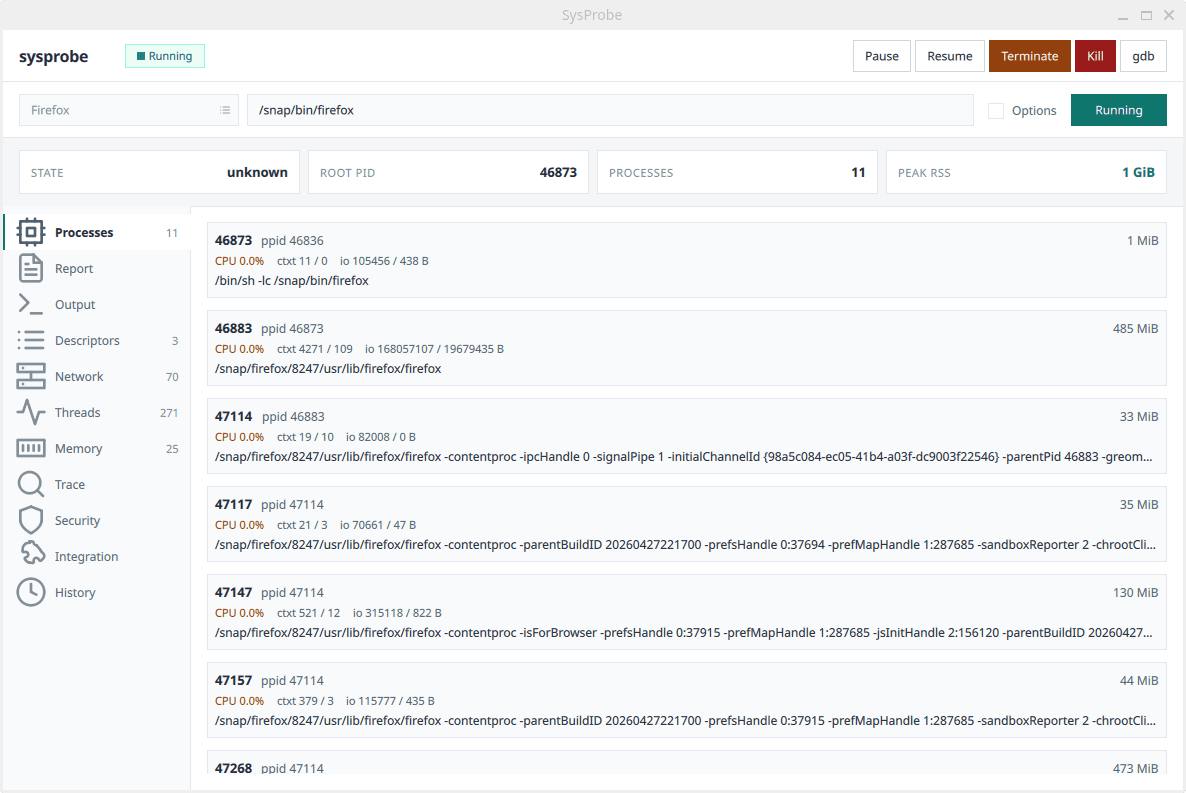Select process 47114 ppid 46883
The image size is (1186, 793).
pos(687,436)
